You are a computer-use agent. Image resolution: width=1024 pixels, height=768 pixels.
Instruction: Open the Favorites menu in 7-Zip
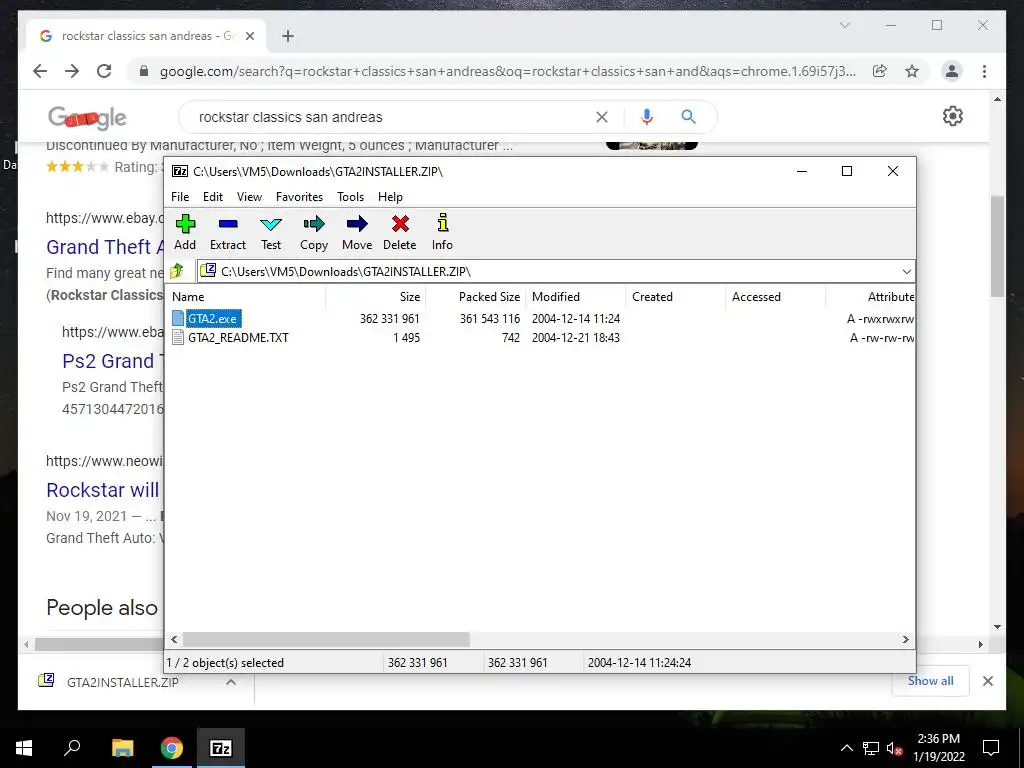(299, 197)
